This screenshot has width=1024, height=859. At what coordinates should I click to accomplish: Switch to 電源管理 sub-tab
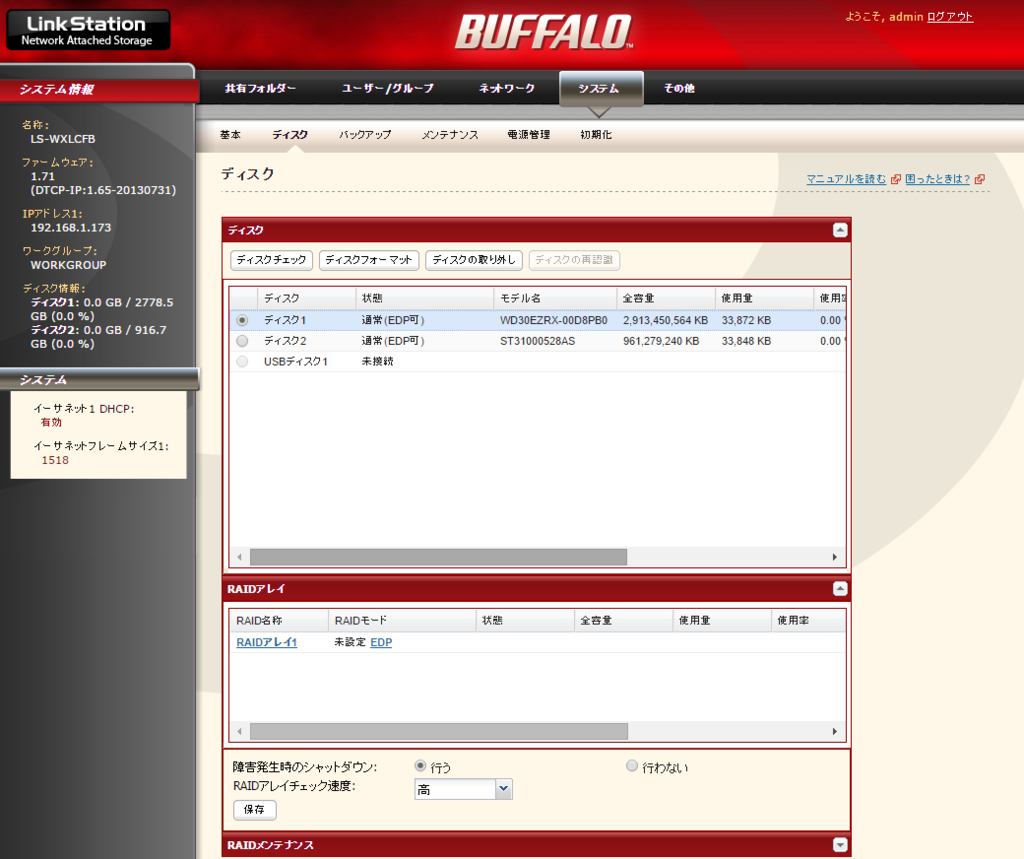529,135
